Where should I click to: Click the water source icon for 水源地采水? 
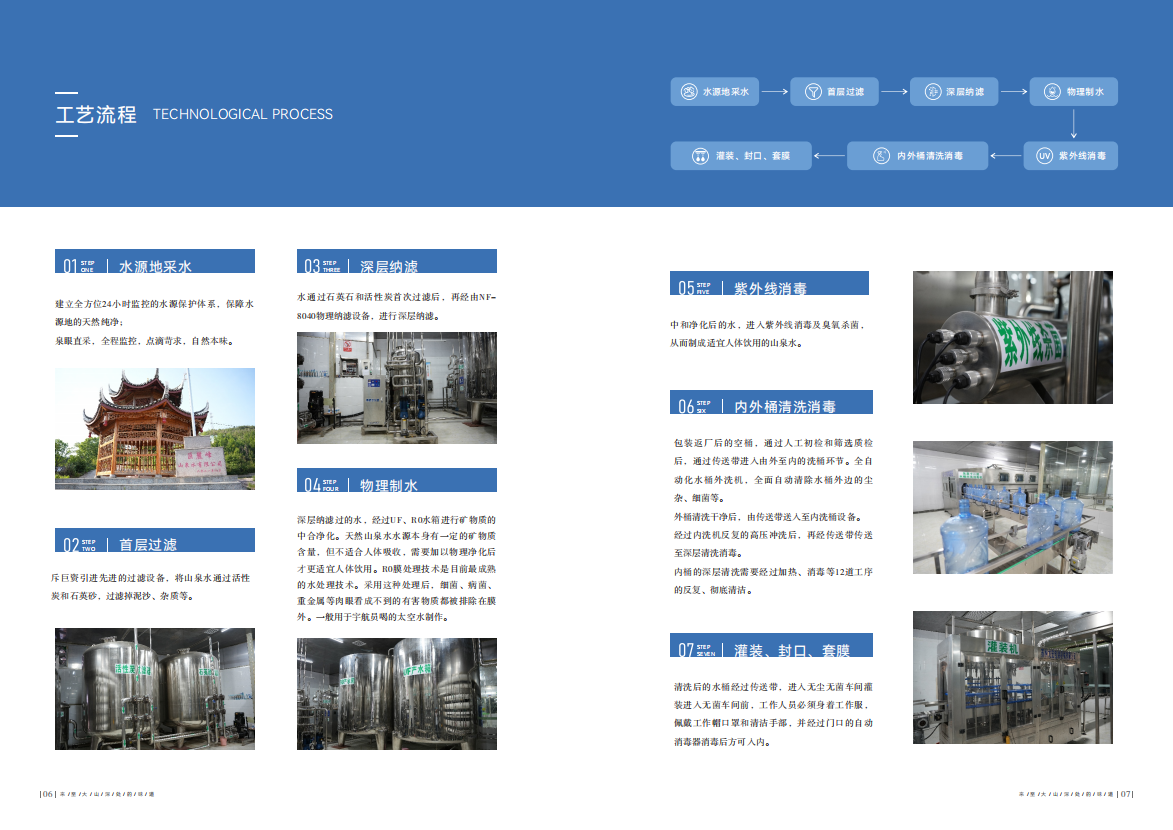tap(689, 92)
